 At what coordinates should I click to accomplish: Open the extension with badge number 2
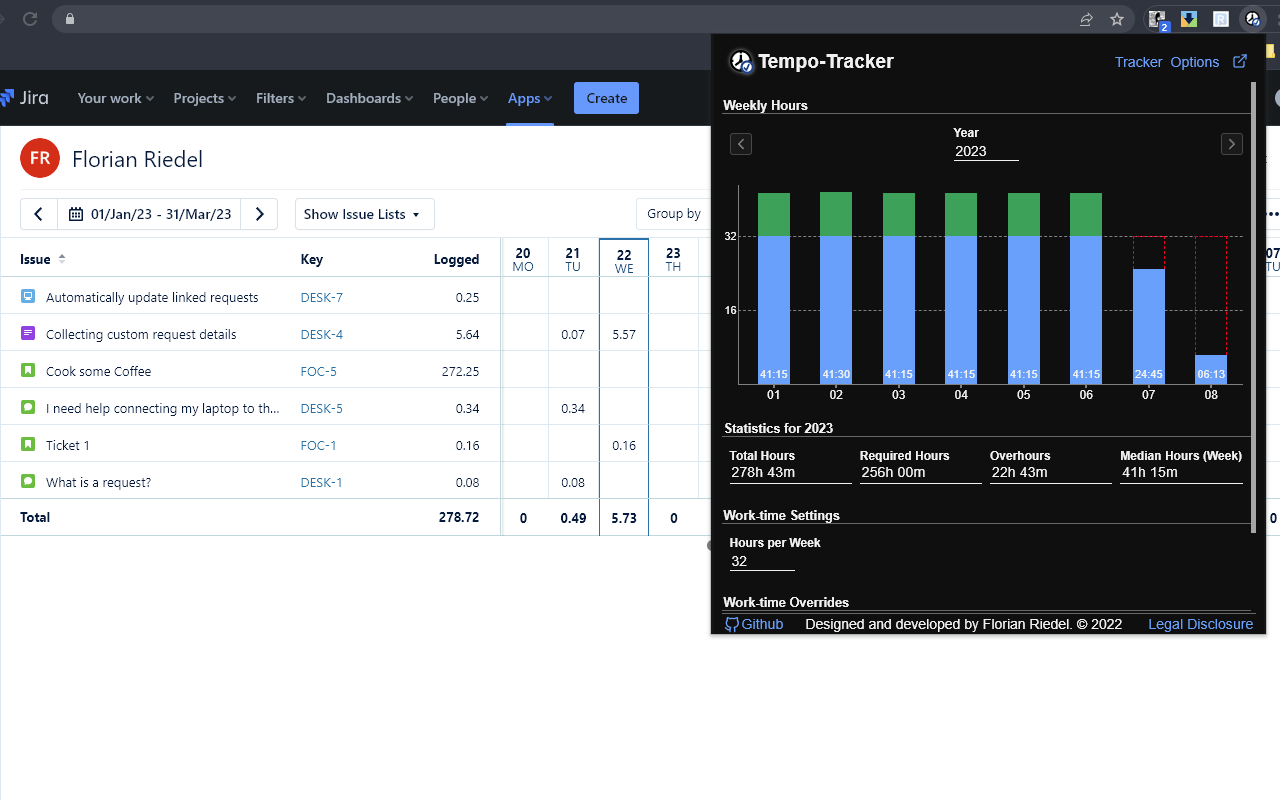point(1158,19)
